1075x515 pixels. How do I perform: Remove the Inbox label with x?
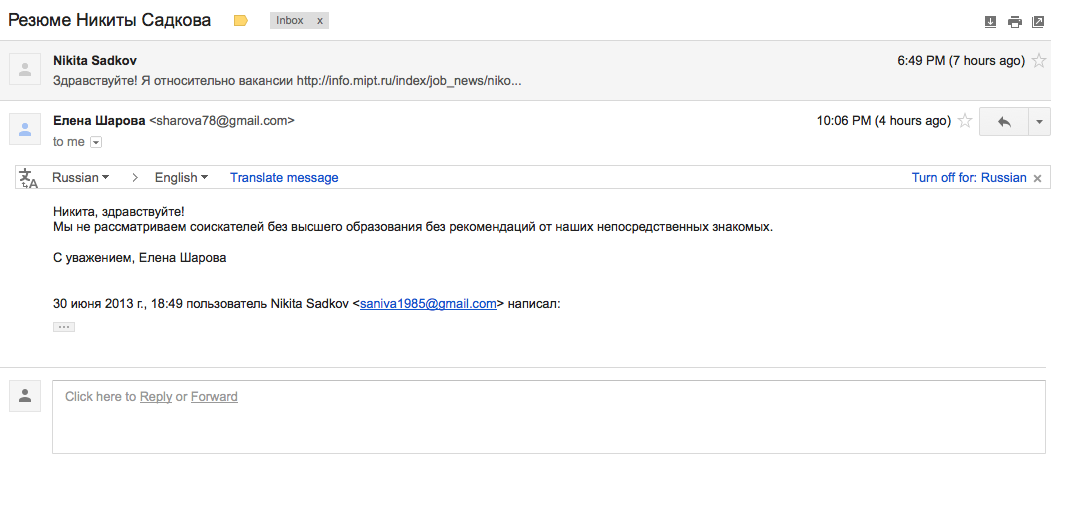(x=319, y=21)
